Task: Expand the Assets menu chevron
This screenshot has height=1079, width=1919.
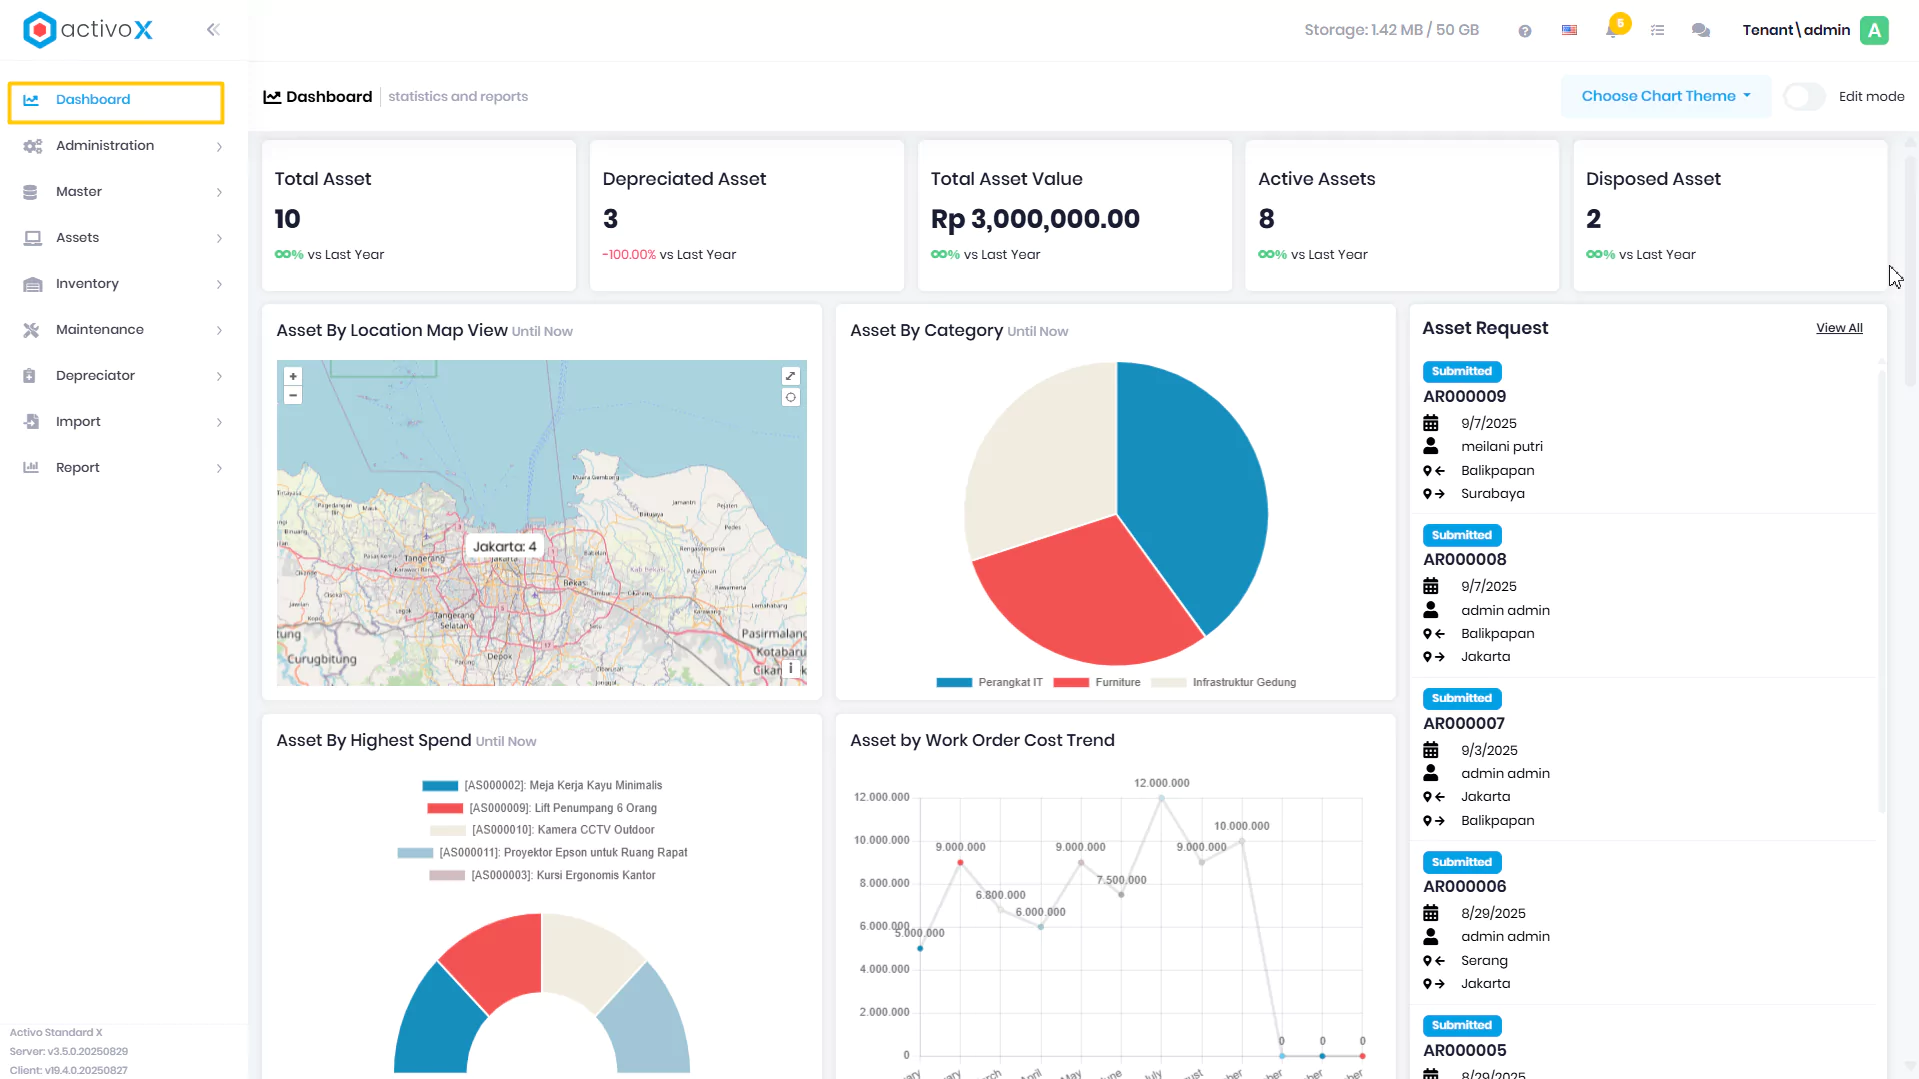Action: pyautogui.click(x=219, y=239)
